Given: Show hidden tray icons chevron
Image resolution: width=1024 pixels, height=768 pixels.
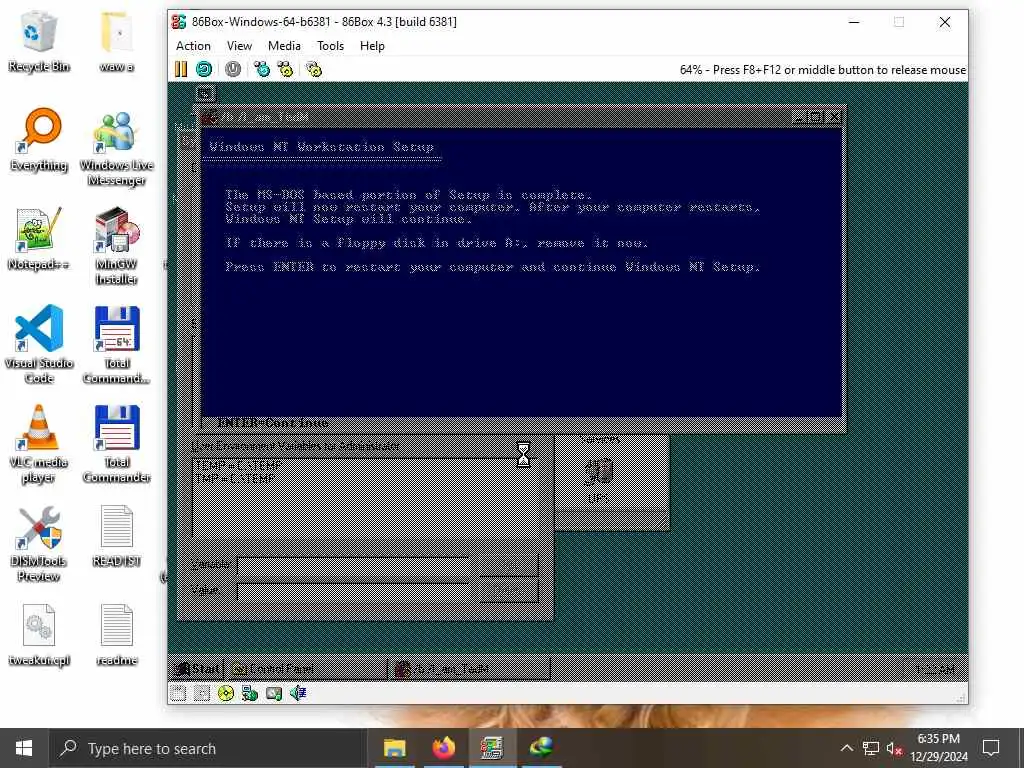Looking at the screenshot, I should (x=846, y=748).
